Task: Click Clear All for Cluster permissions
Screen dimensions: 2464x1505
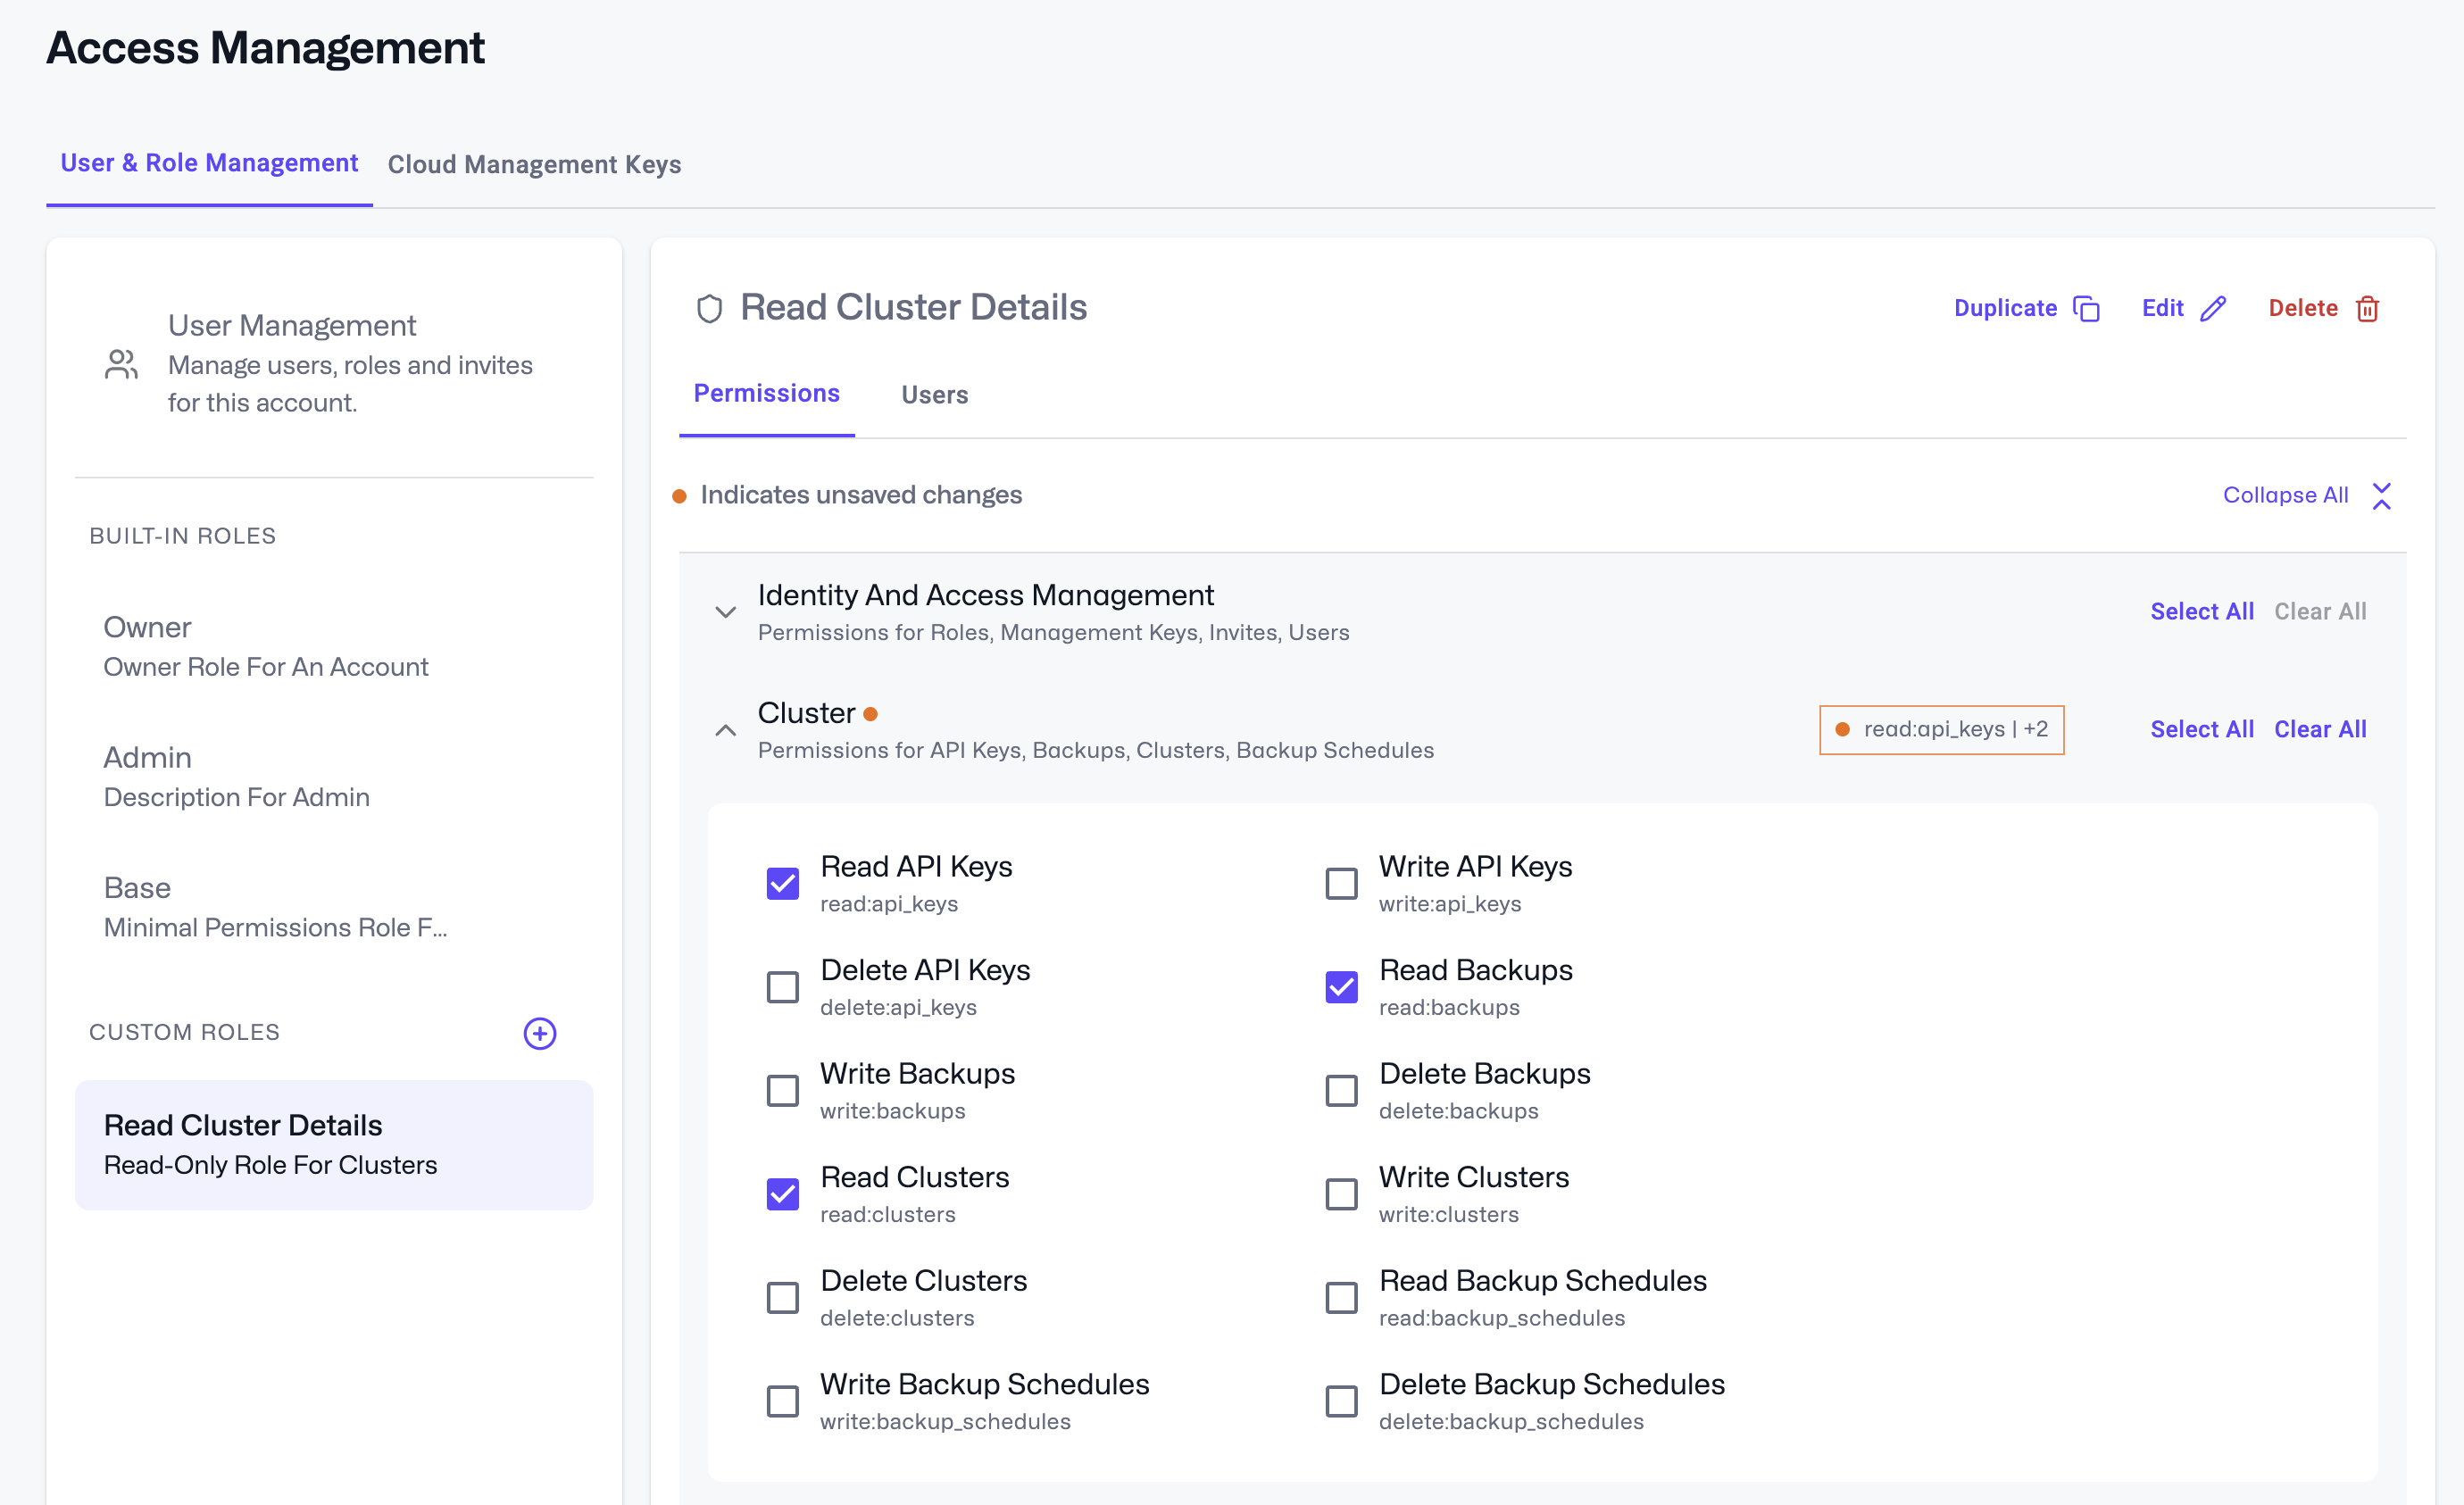Action: pos(2319,729)
